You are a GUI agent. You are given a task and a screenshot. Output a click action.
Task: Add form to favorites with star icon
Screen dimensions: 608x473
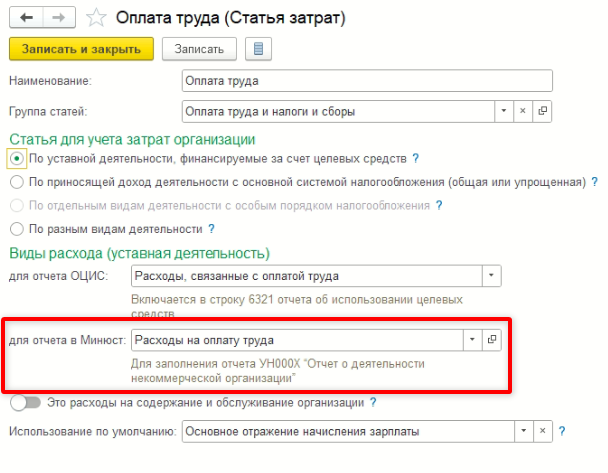click(x=96, y=17)
